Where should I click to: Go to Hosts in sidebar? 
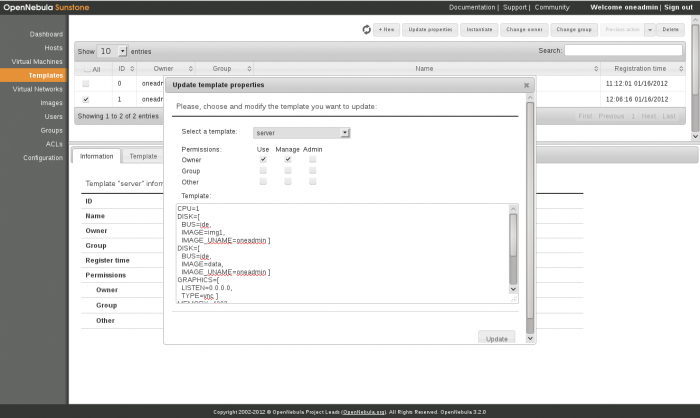[x=54, y=48]
